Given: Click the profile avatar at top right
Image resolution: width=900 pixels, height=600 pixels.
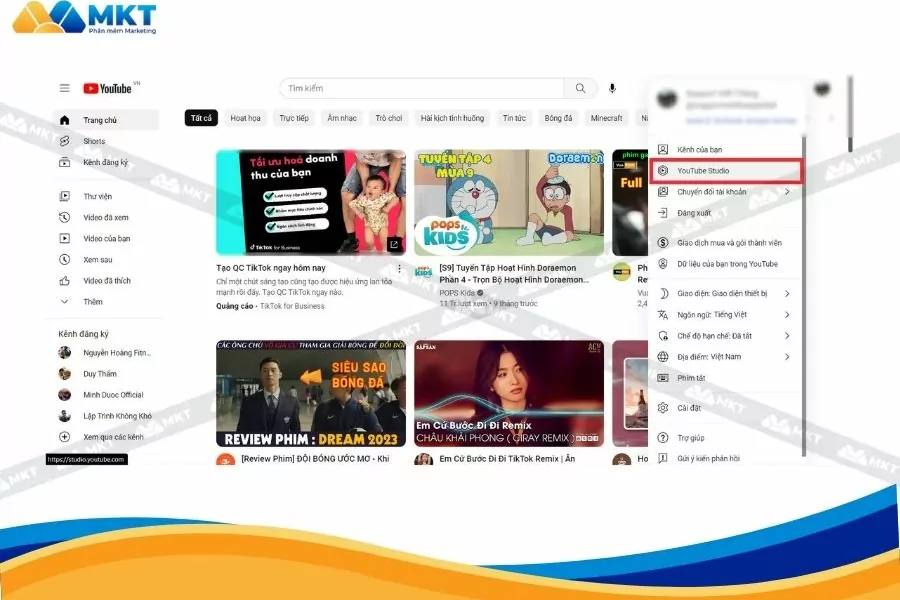Looking at the screenshot, I should [822, 88].
